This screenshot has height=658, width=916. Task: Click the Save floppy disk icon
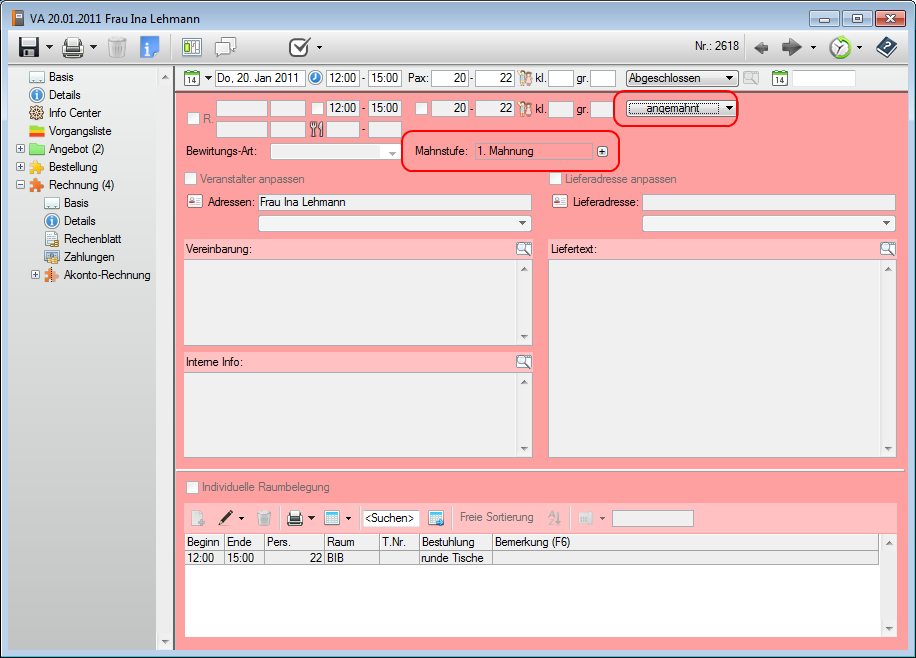(28, 47)
